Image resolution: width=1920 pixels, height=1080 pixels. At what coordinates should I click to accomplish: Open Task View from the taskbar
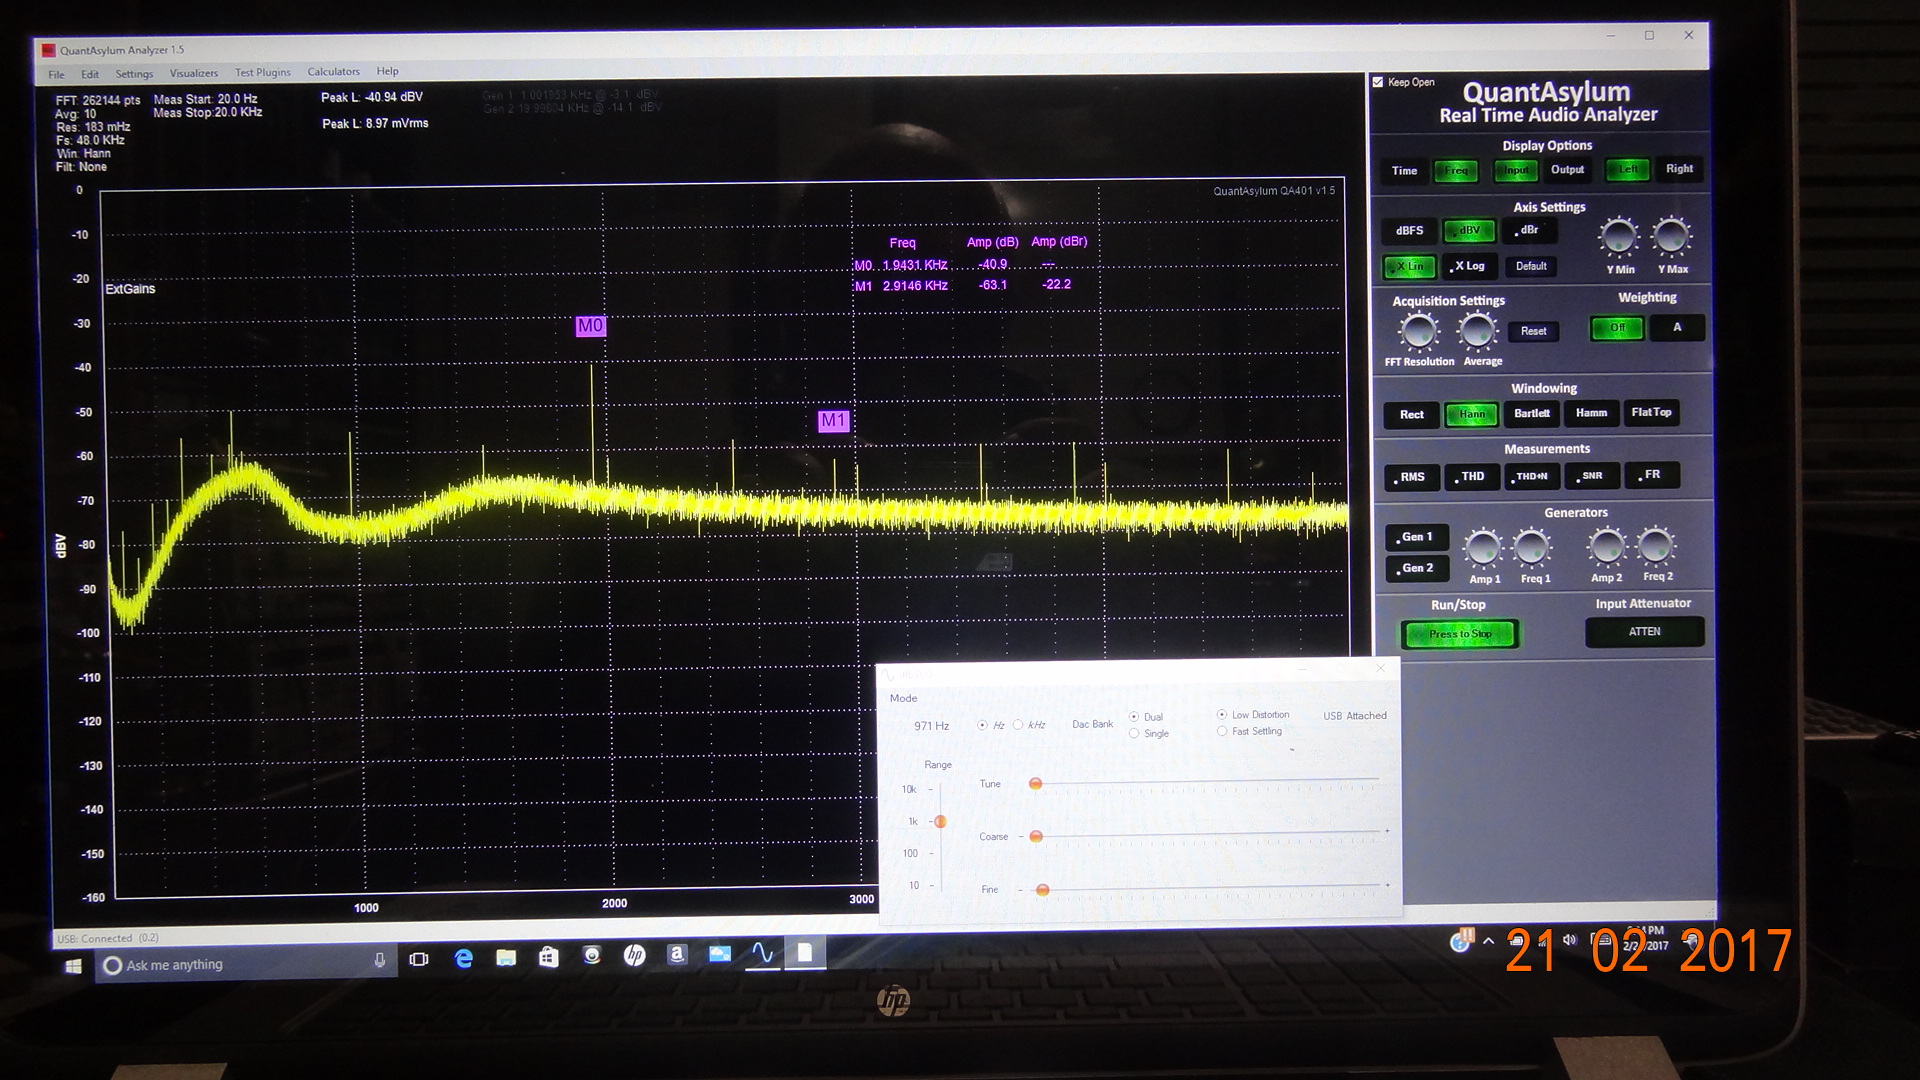tap(419, 959)
